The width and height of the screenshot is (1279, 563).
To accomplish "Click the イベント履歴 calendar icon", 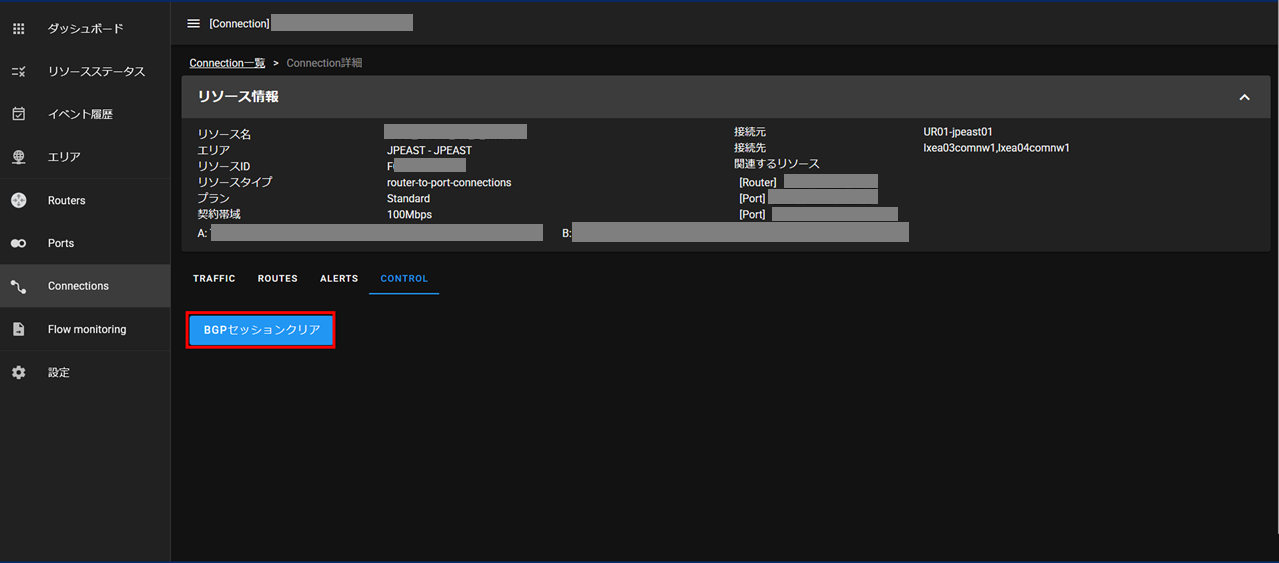I will (x=18, y=114).
